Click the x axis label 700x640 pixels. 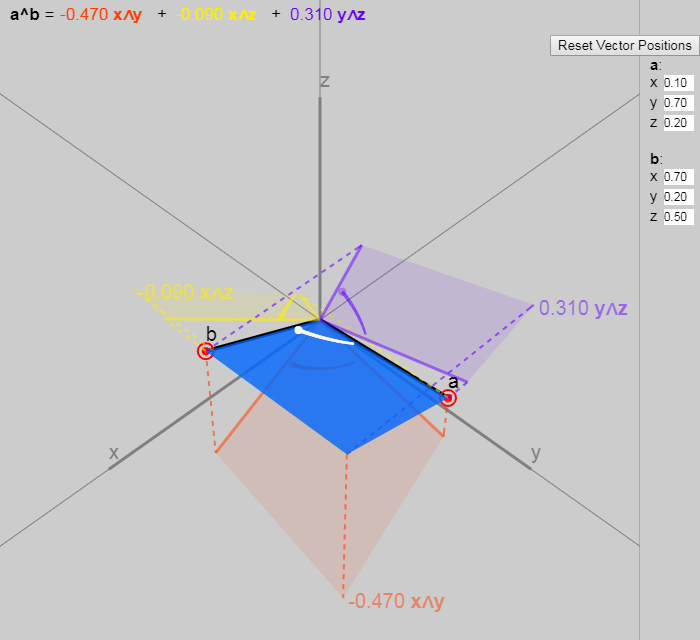pos(114,453)
